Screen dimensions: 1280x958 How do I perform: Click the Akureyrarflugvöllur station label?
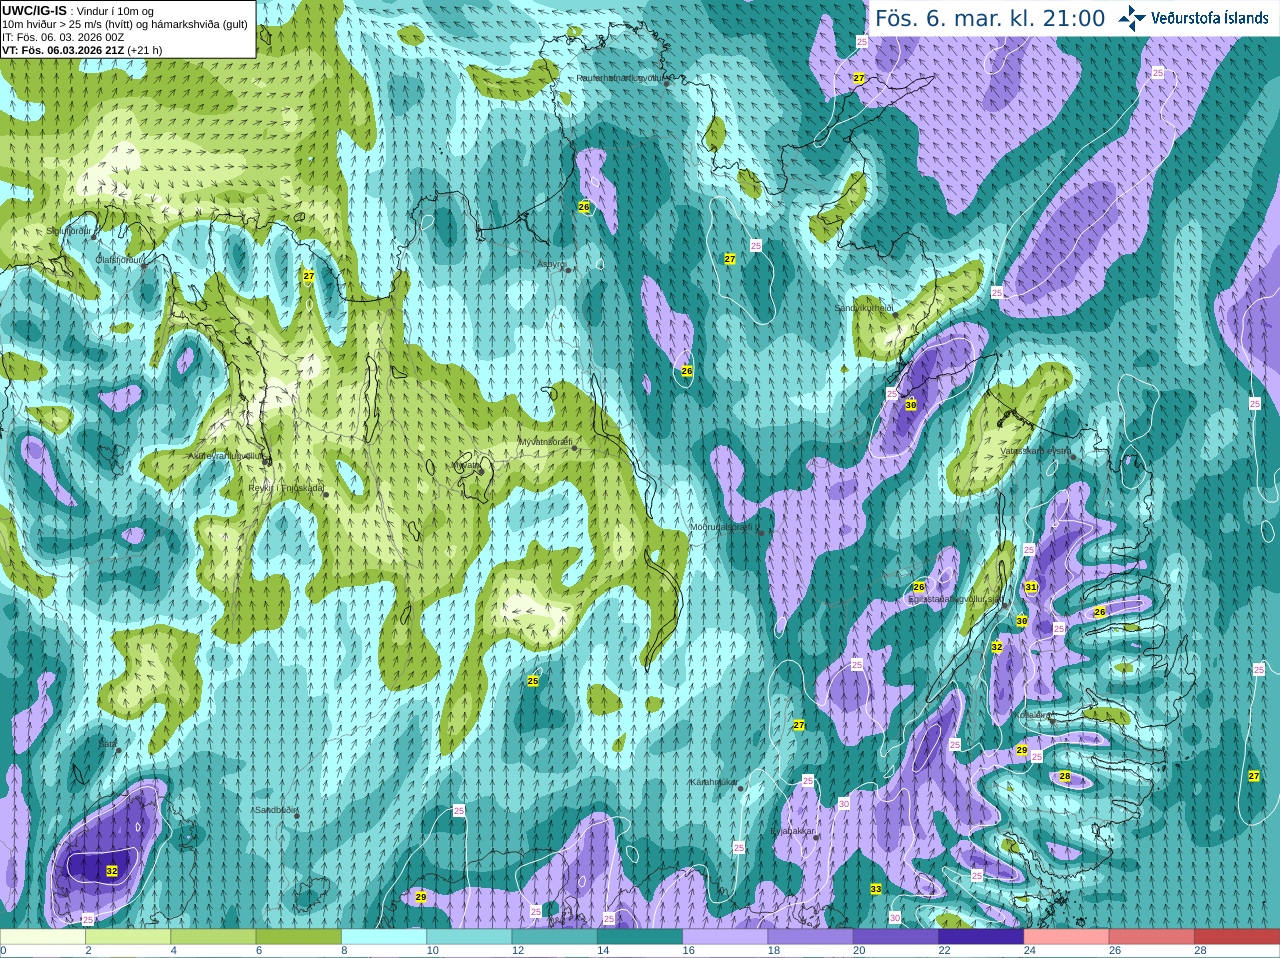(226, 456)
